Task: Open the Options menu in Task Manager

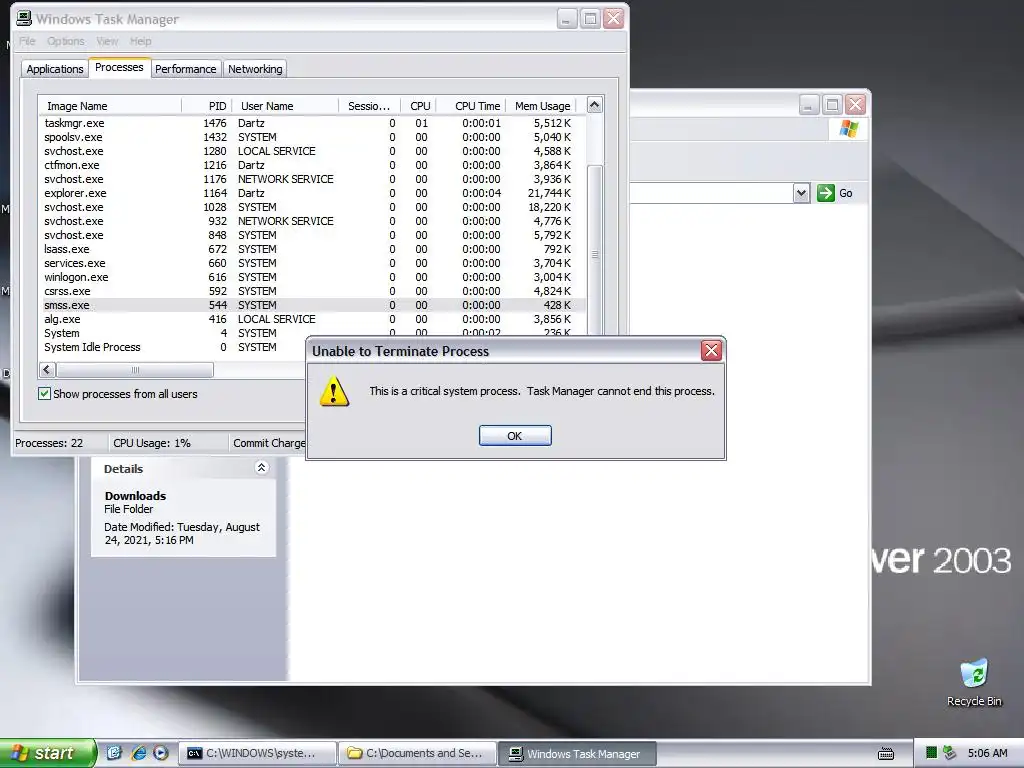Action: [65, 41]
